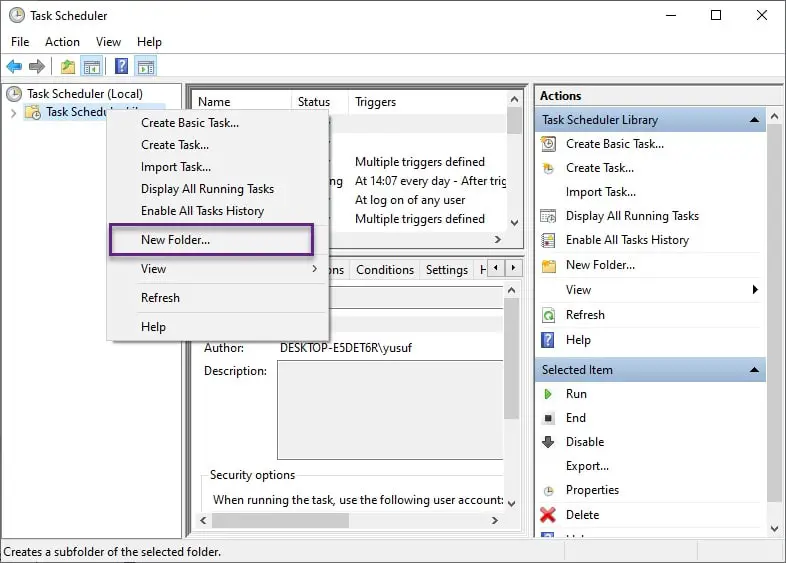Click the red Delete X icon

point(548,515)
